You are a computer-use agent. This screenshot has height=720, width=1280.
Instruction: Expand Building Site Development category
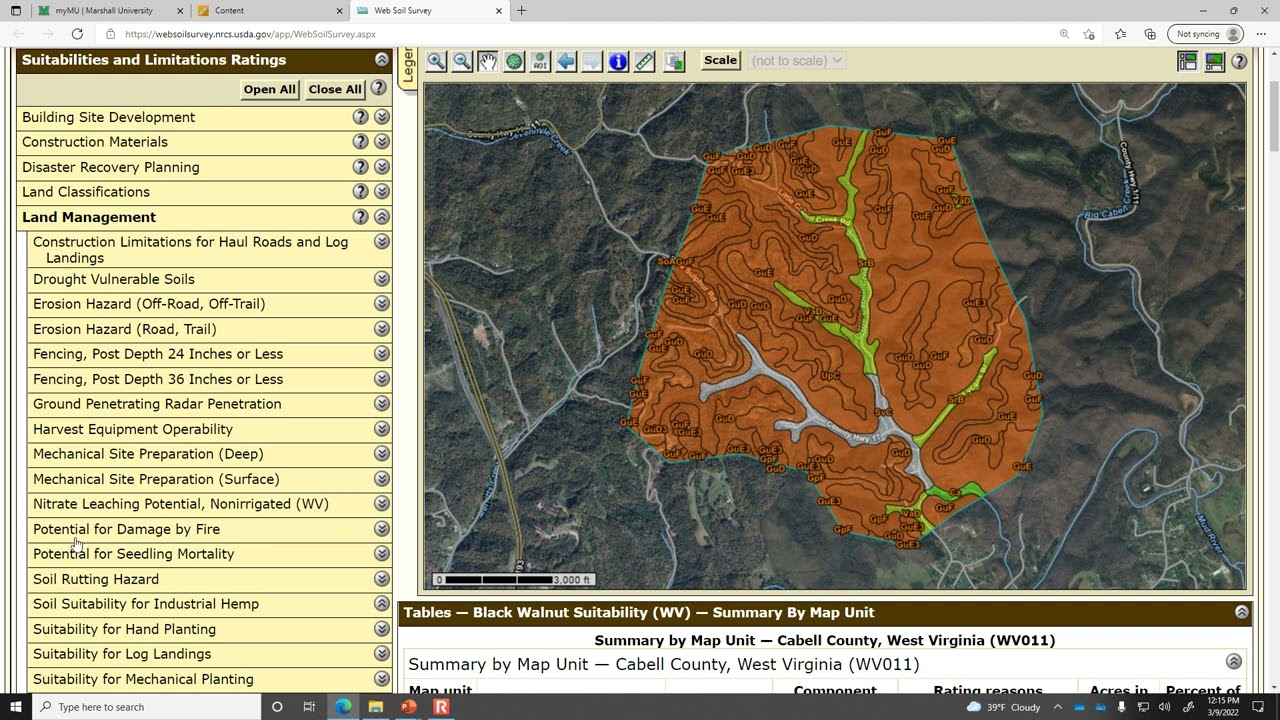click(381, 117)
